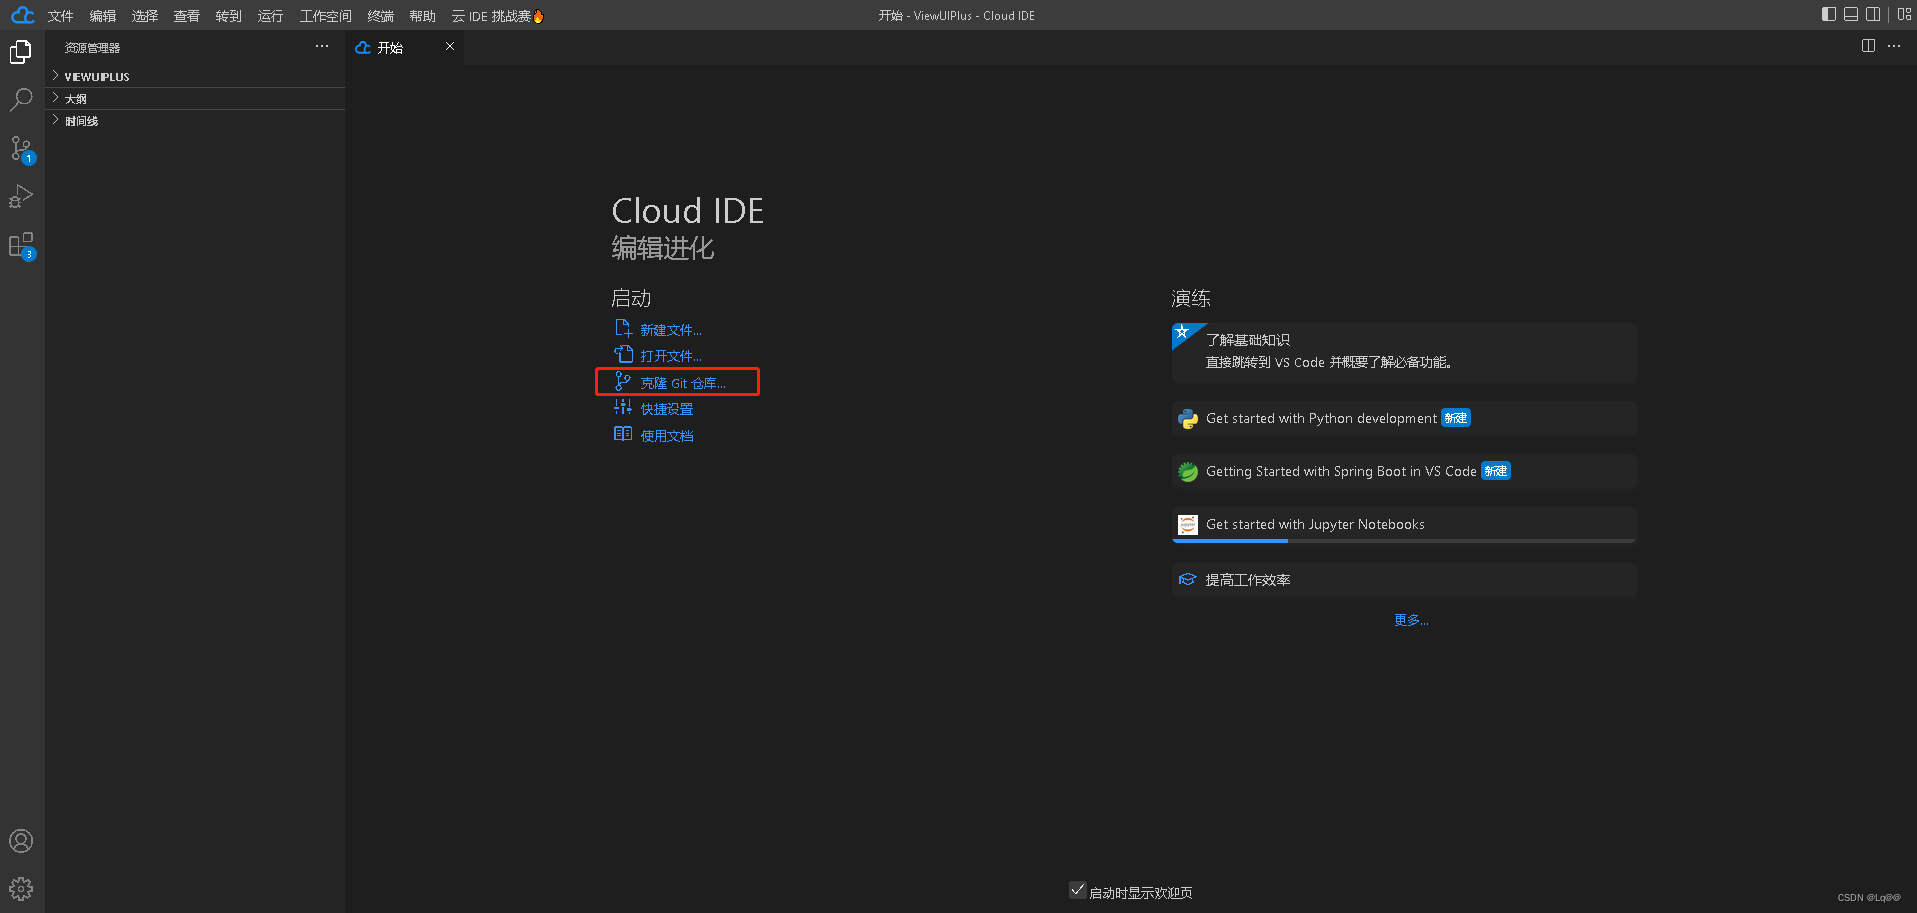The image size is (1917, 913).
Task: Click the settings sliders icon beside 快捷设置
Action: tap(623, 408)
